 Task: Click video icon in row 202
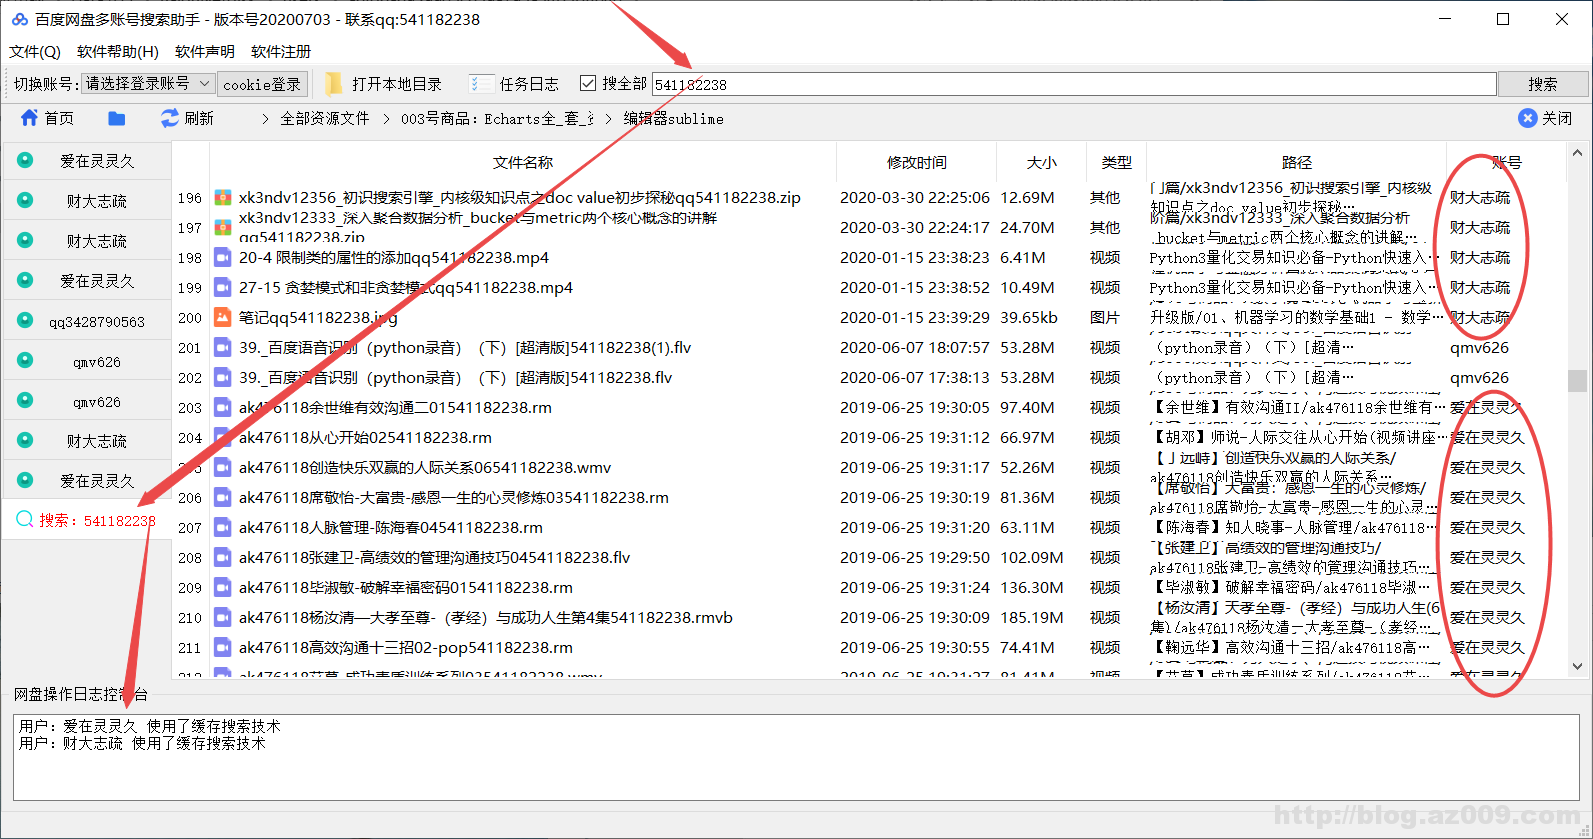point(223,378)
